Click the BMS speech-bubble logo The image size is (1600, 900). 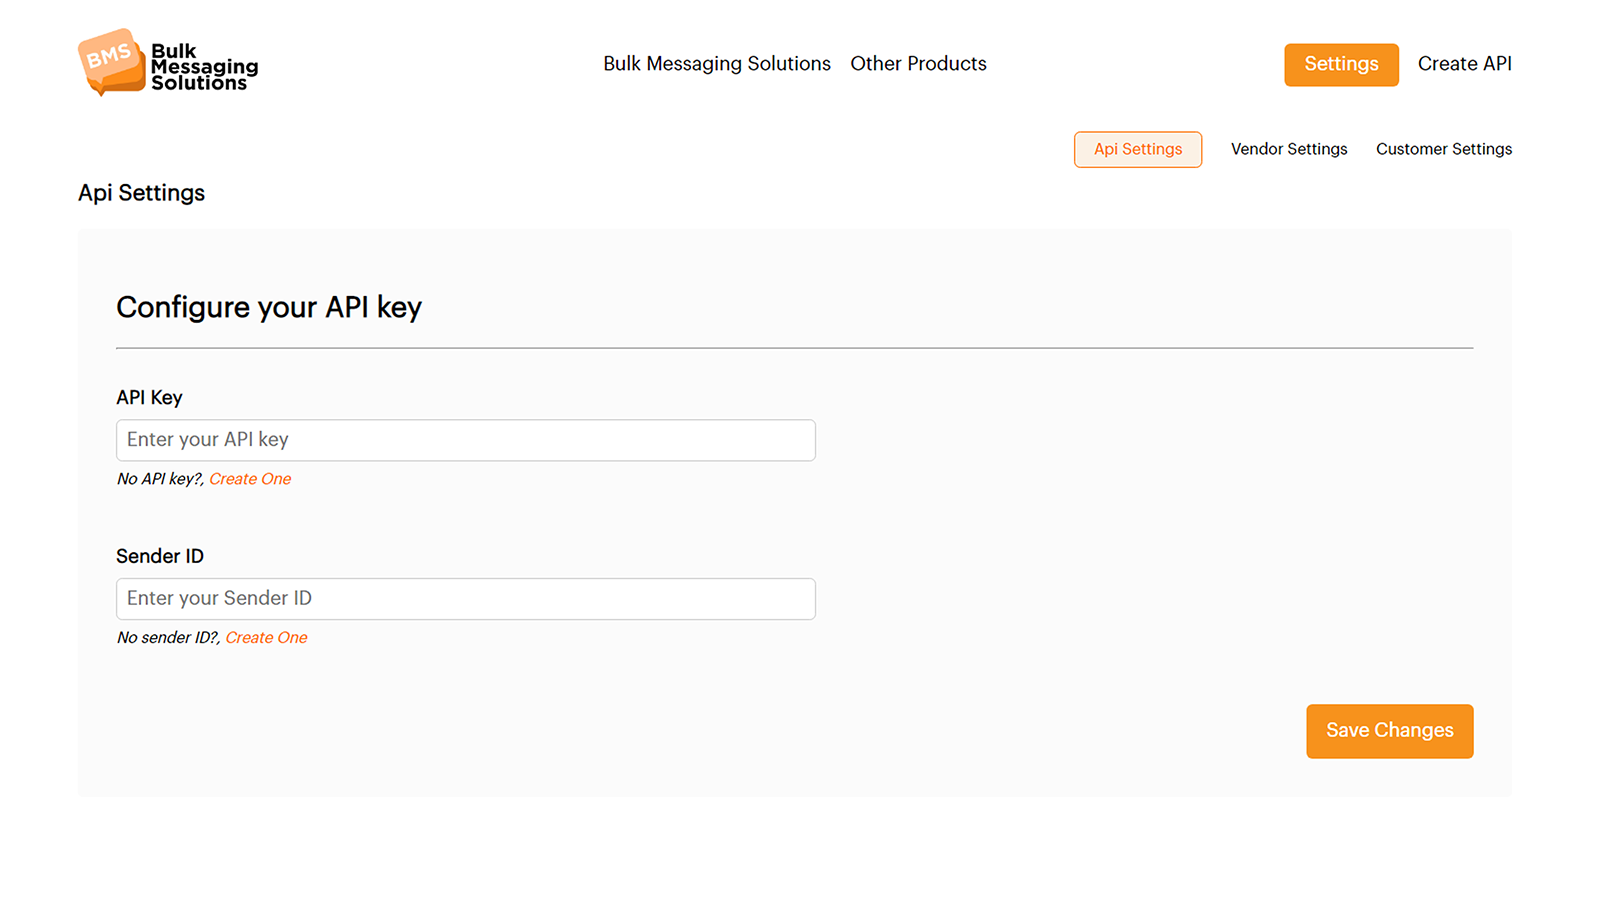[110, 62]
